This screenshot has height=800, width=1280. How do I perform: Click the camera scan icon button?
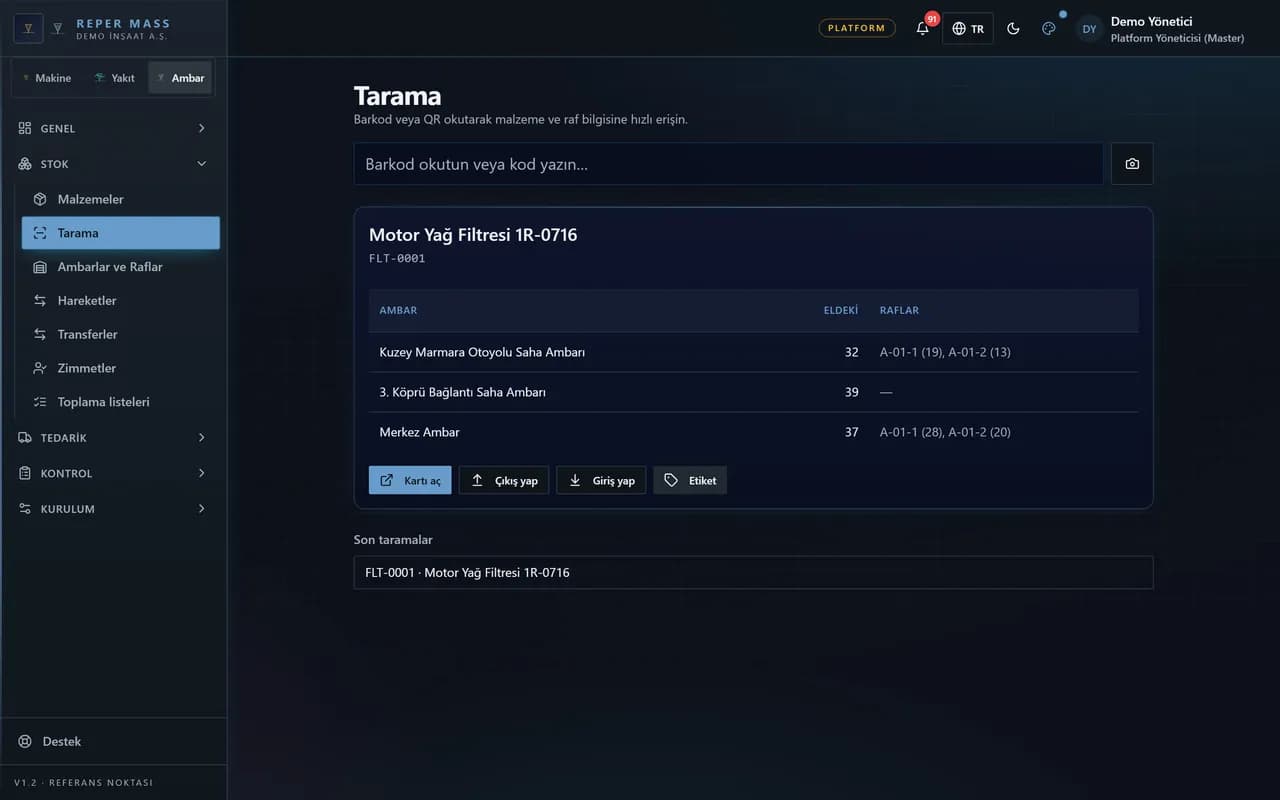pyautogui.click(x=1132, y=164)
